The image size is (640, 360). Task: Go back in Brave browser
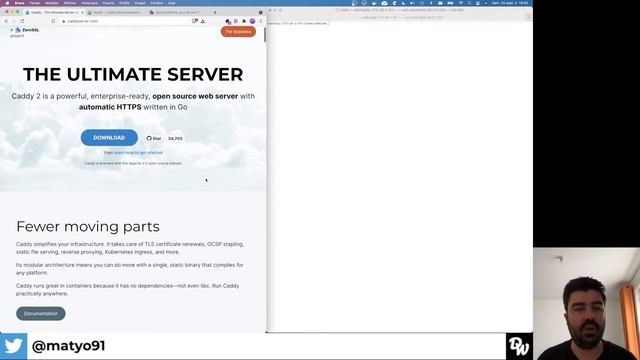6,21
